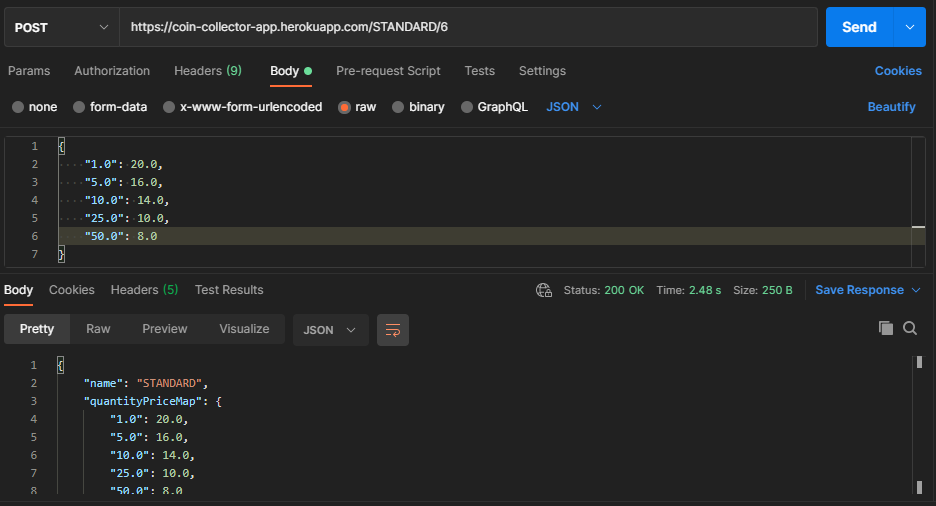Viewport: 936px width, 506px height.
Task: Pick the binary body type radio
Action: coord(398,107)
